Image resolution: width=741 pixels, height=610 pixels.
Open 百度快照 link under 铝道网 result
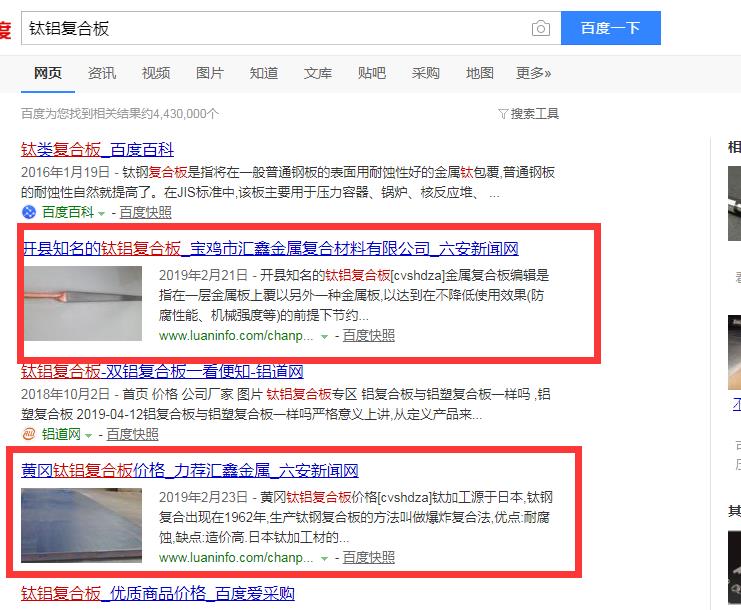pyautogui.click(x=132, y=434)
